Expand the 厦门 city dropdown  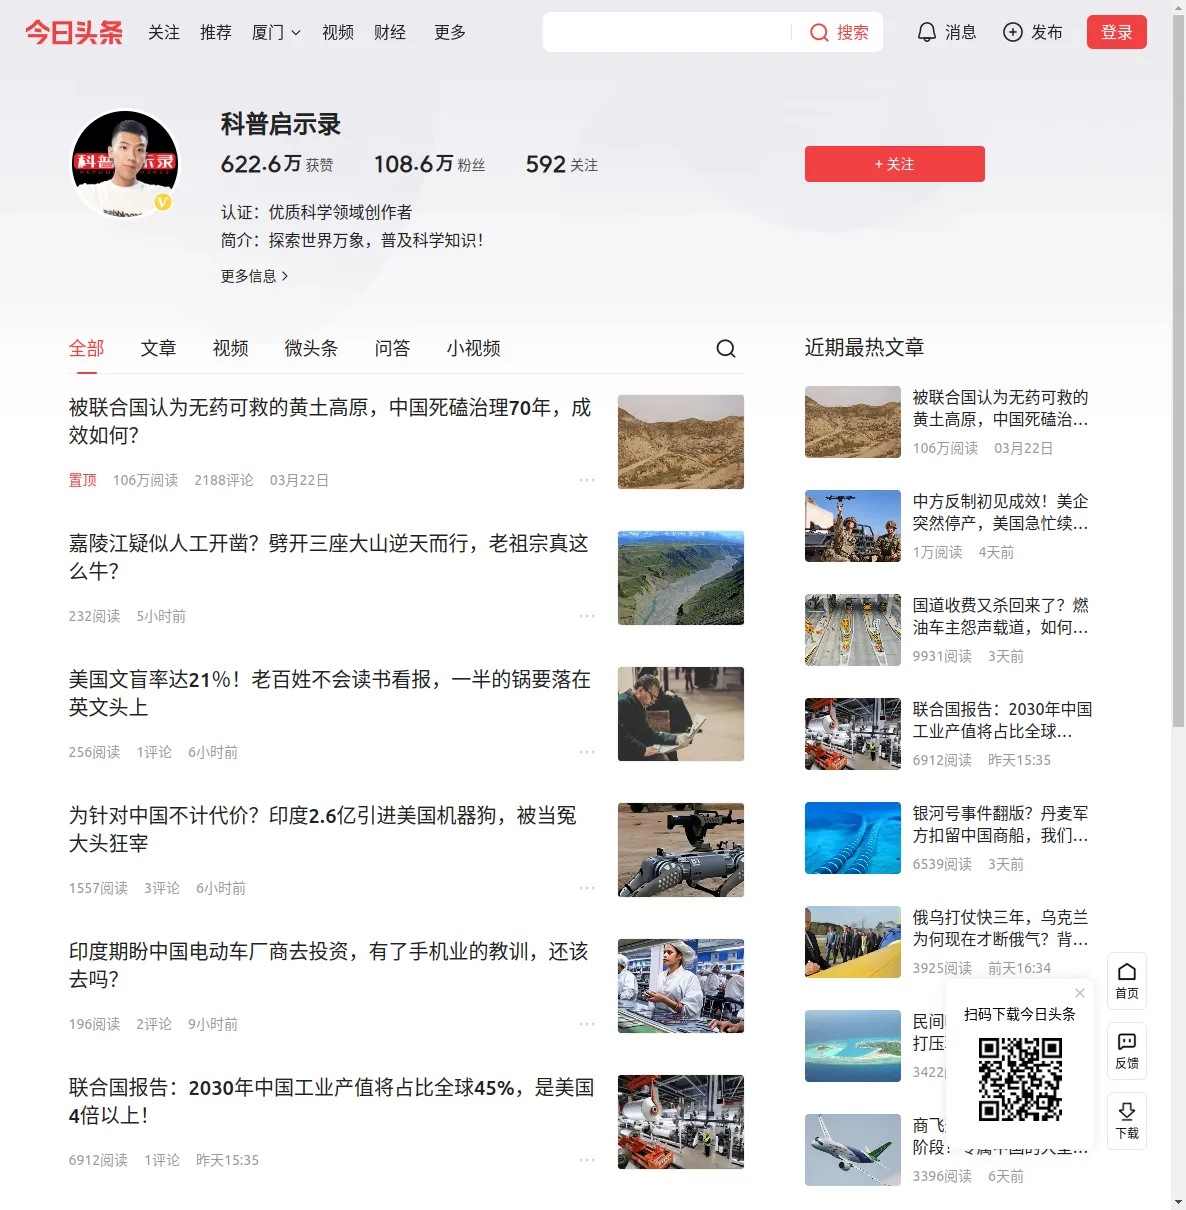[x=276, y=32]
